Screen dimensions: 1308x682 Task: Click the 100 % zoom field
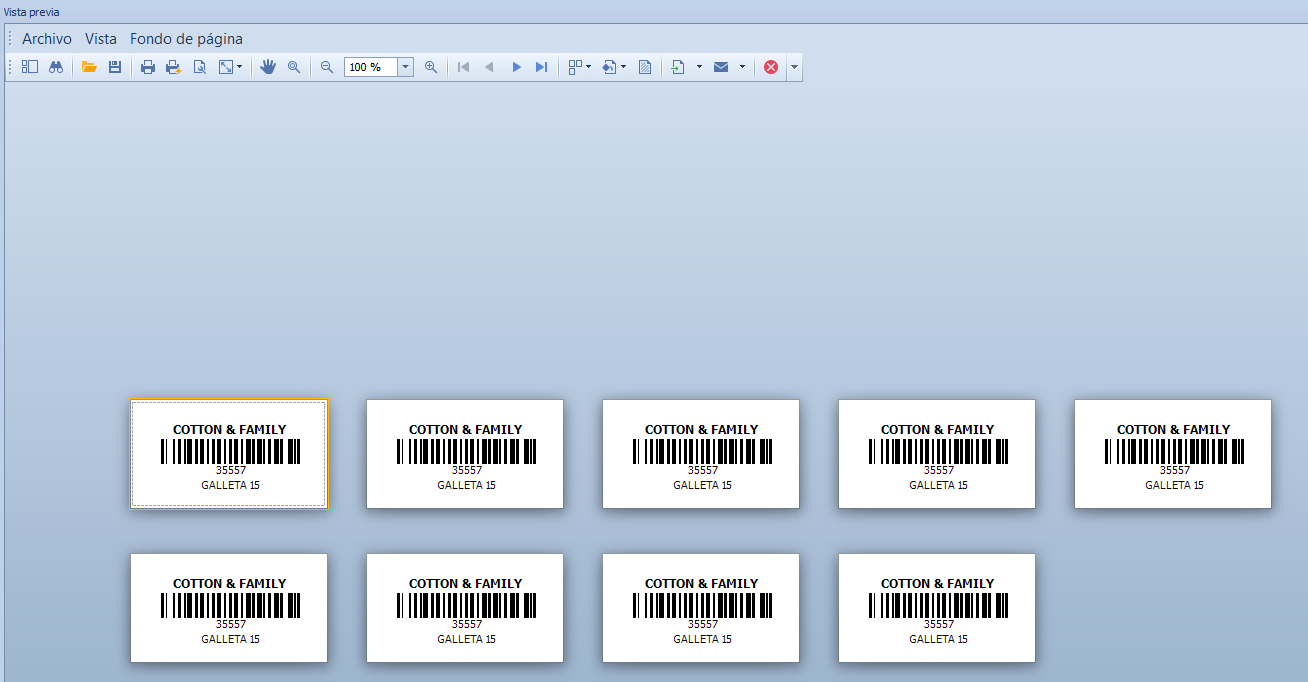[371, 67]
